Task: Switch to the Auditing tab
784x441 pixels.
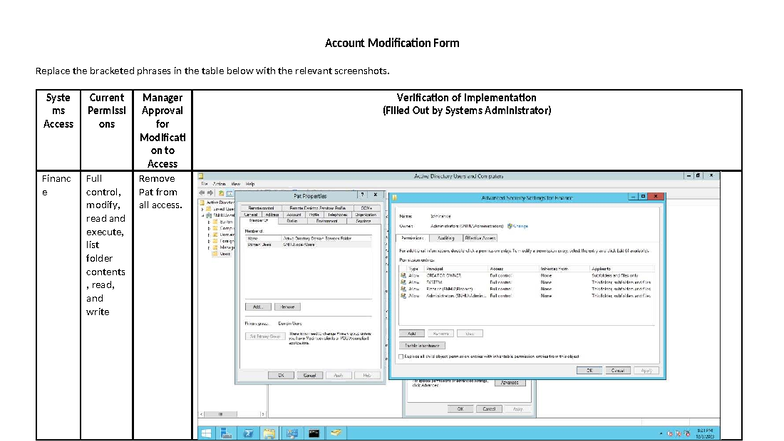Action: [x=447, y=238]
